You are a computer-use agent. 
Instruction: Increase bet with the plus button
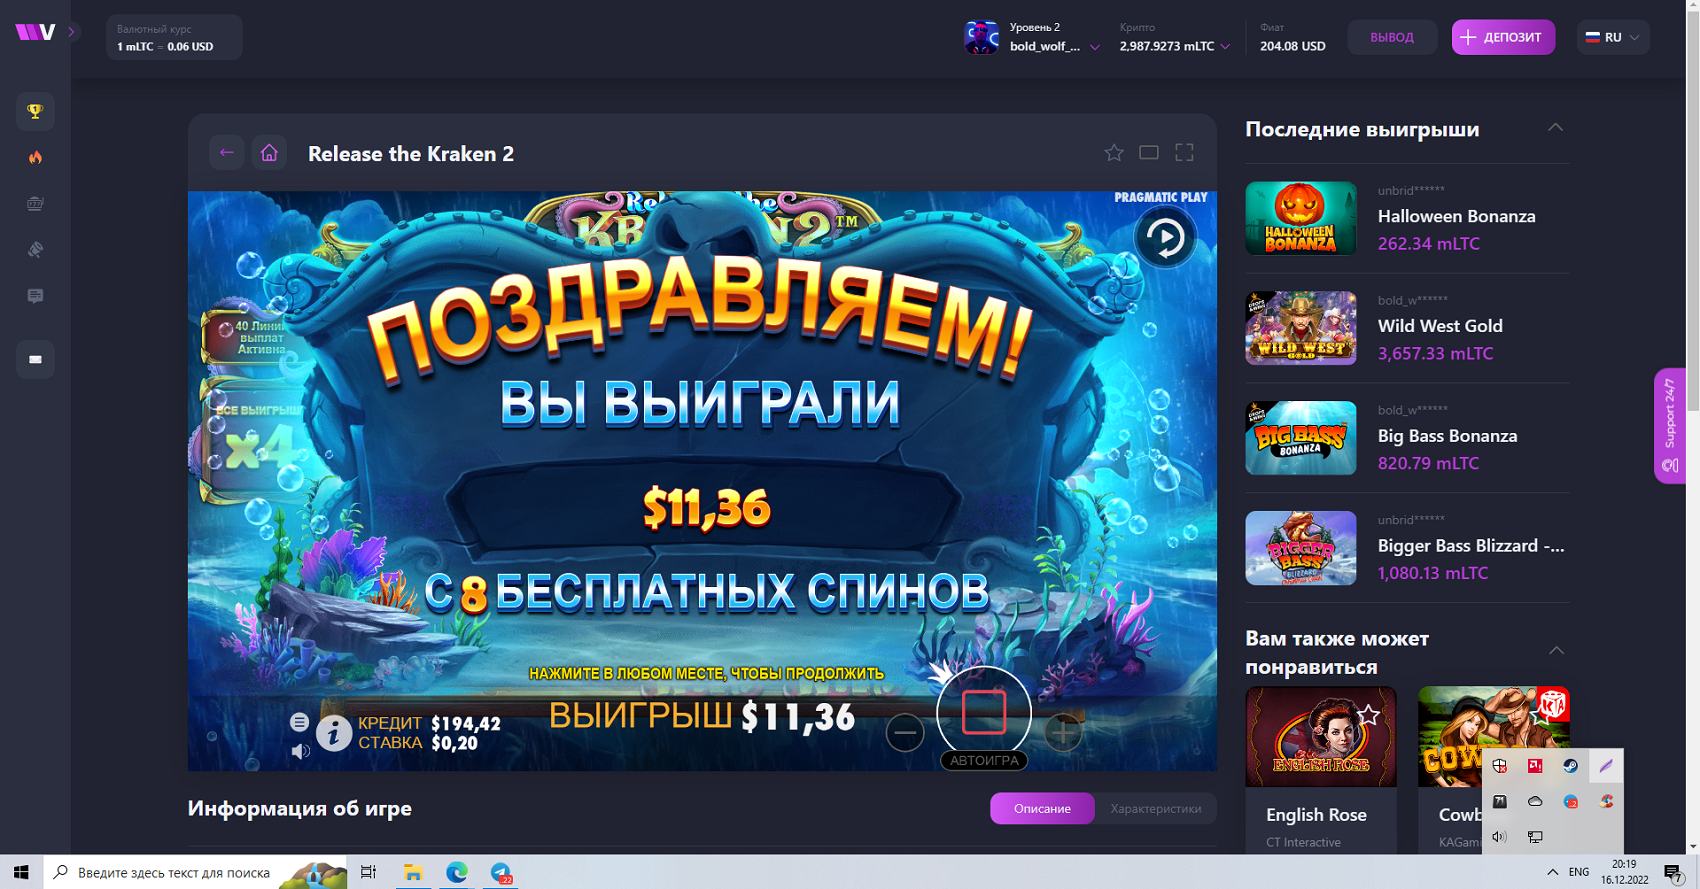coord(1063,733)
